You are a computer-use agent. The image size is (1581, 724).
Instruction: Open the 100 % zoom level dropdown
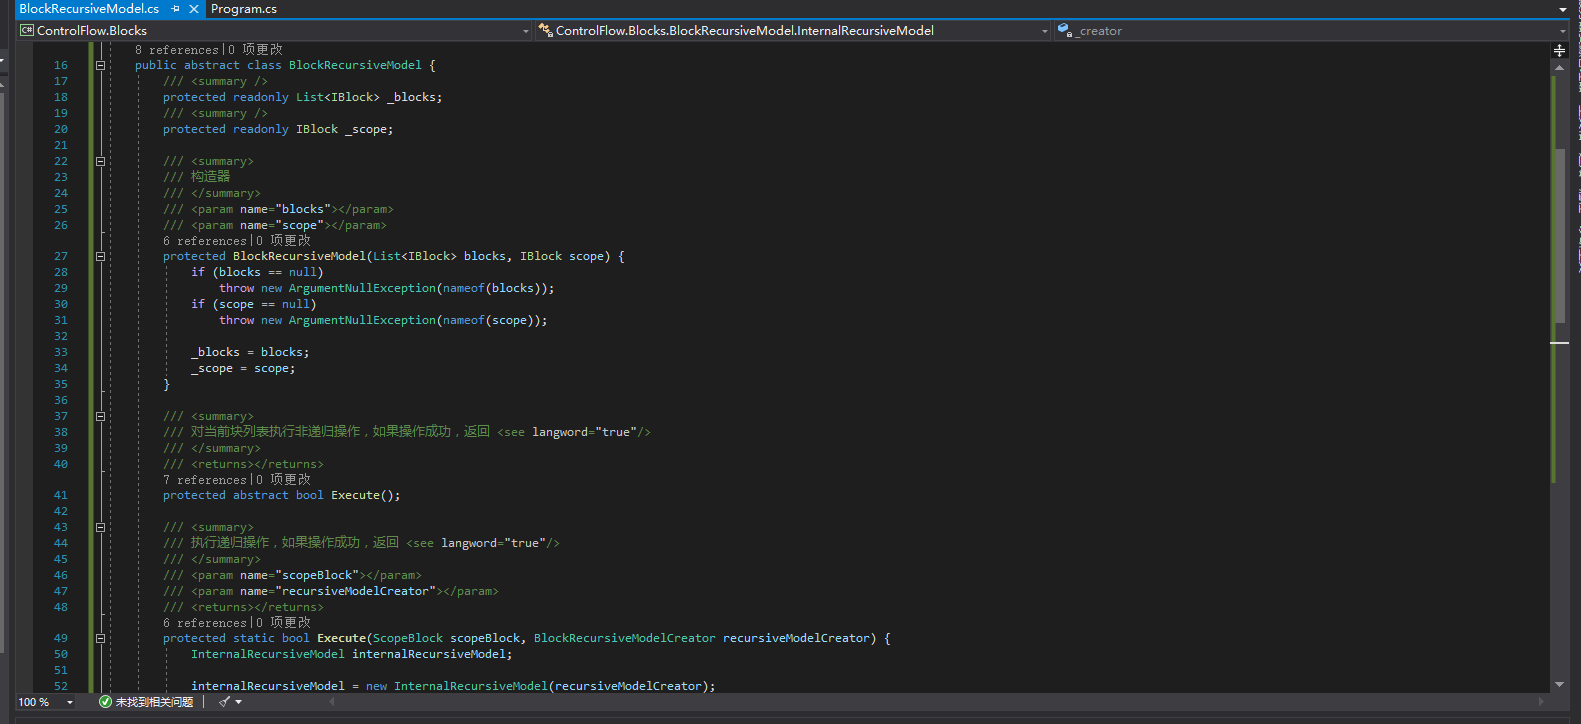[69, 702]
